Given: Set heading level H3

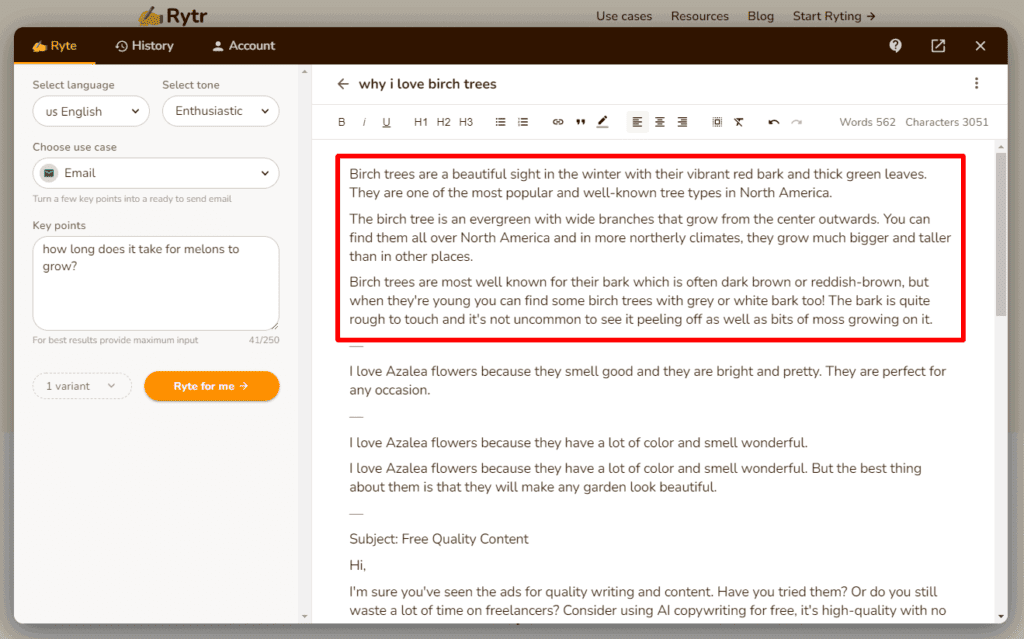Looking at the screenshot, I should tap(466, 122).
